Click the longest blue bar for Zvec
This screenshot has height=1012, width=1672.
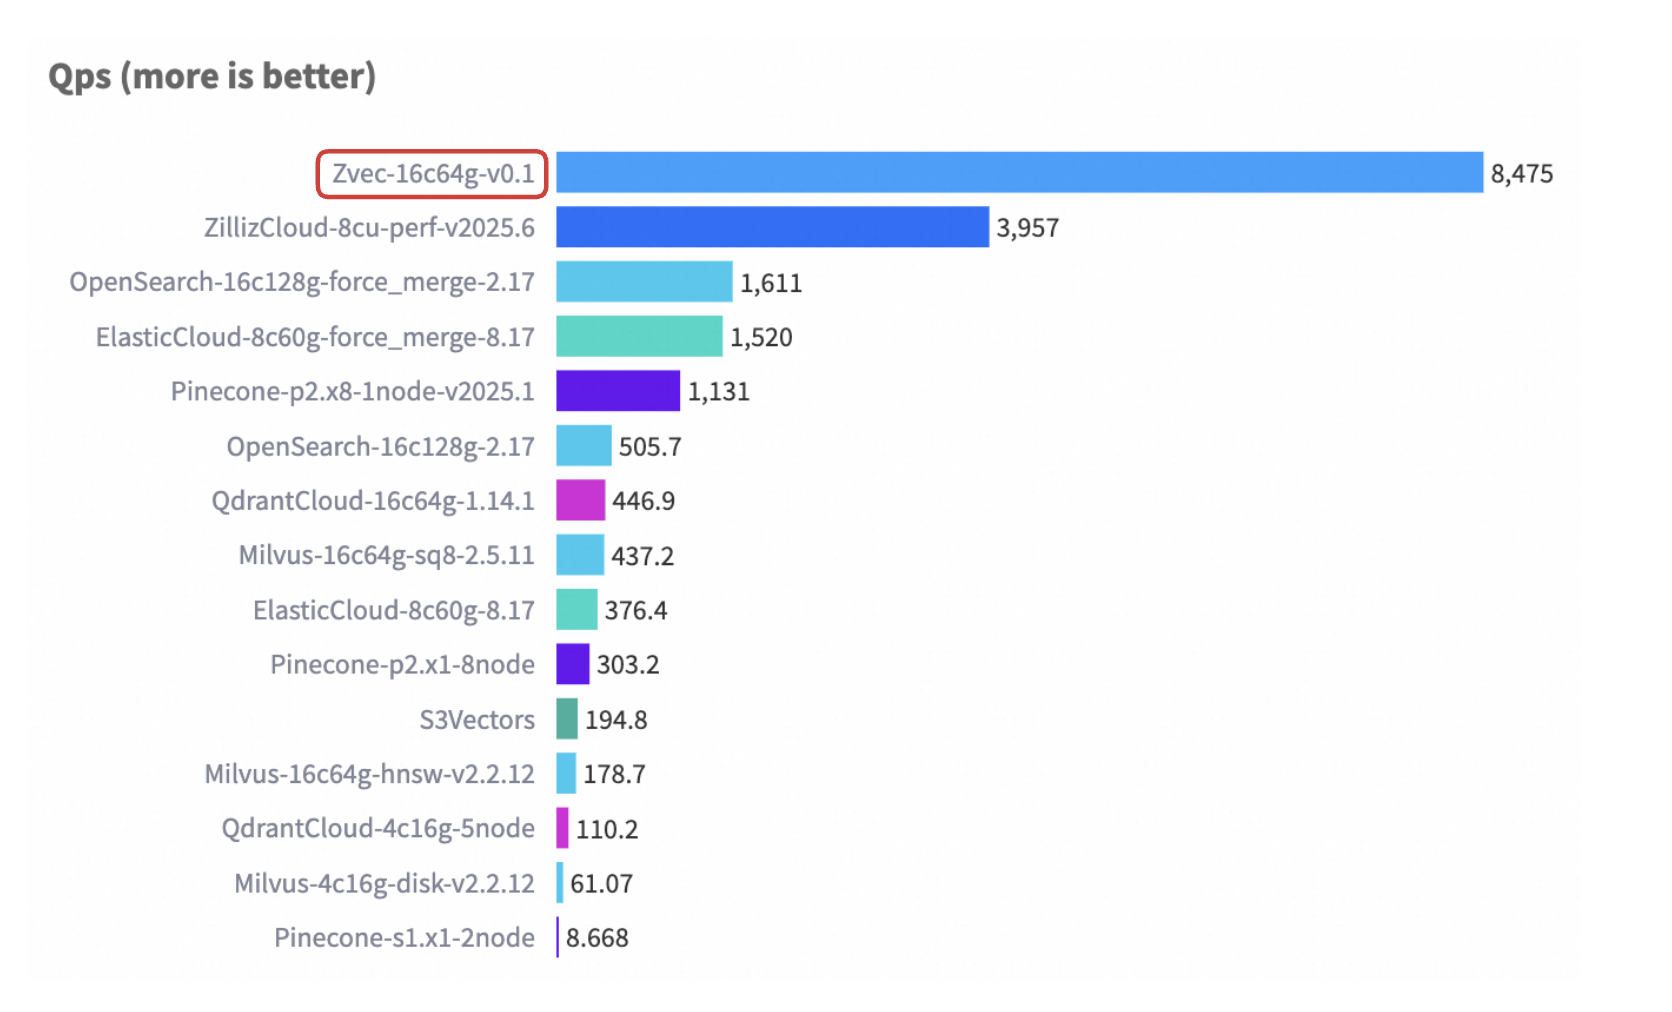point(1018,173)
